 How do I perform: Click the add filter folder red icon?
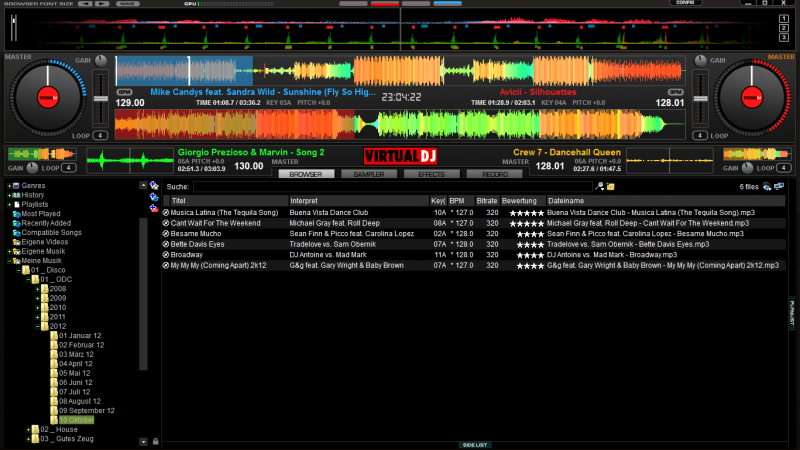154,208
